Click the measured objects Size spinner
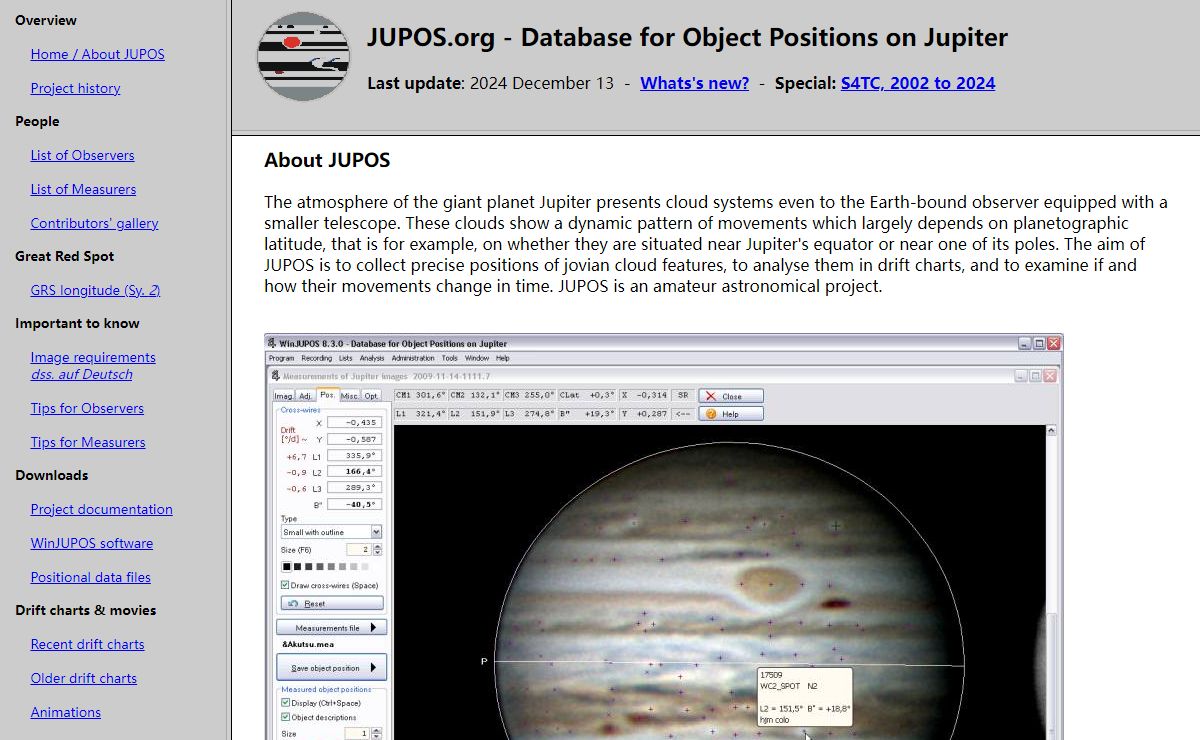The width and height of the screenshot is (1200, 740). [377, 733]
